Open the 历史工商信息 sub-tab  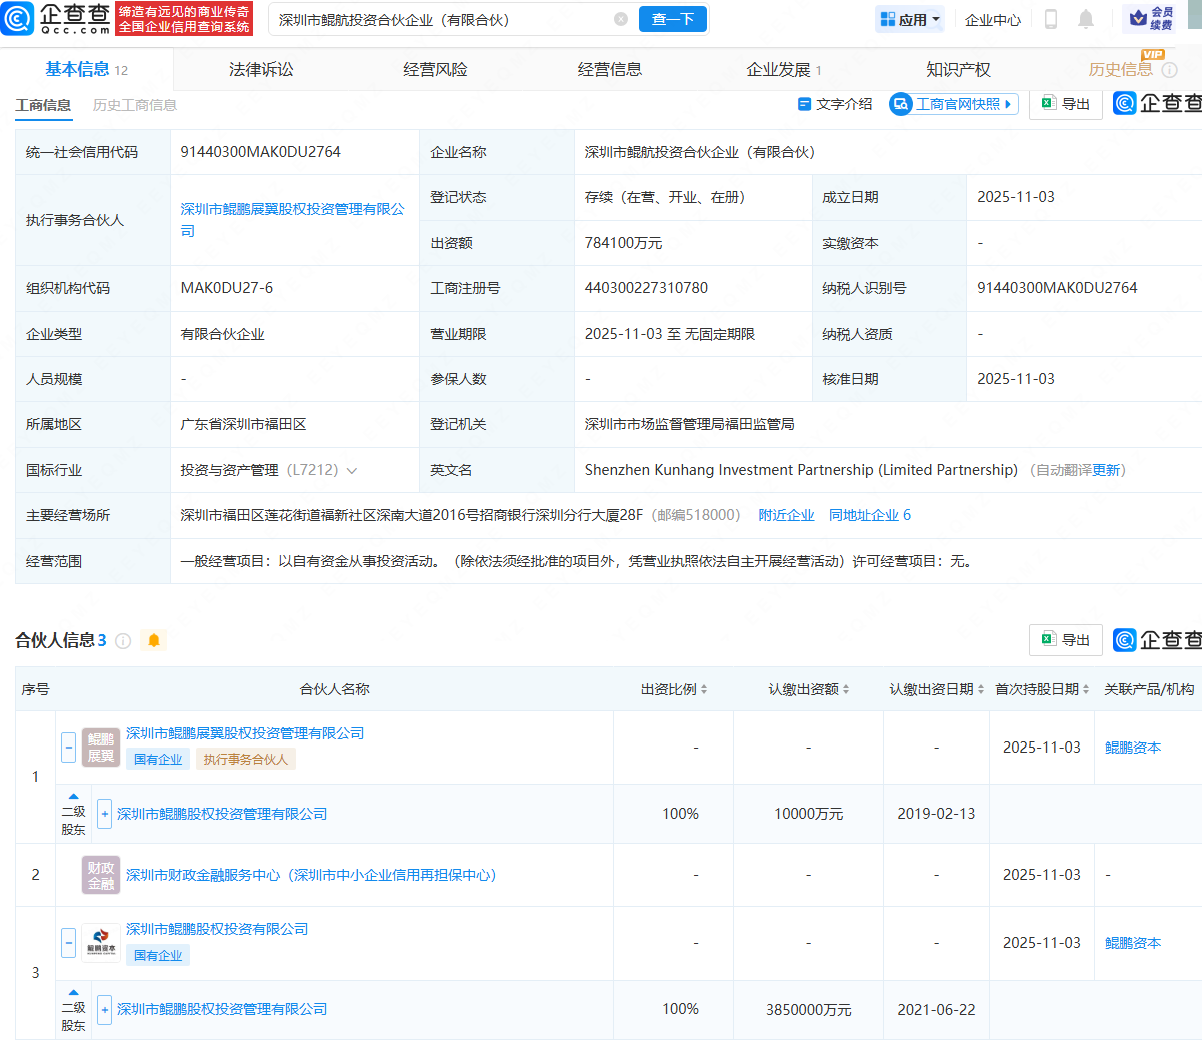[134, 105]
